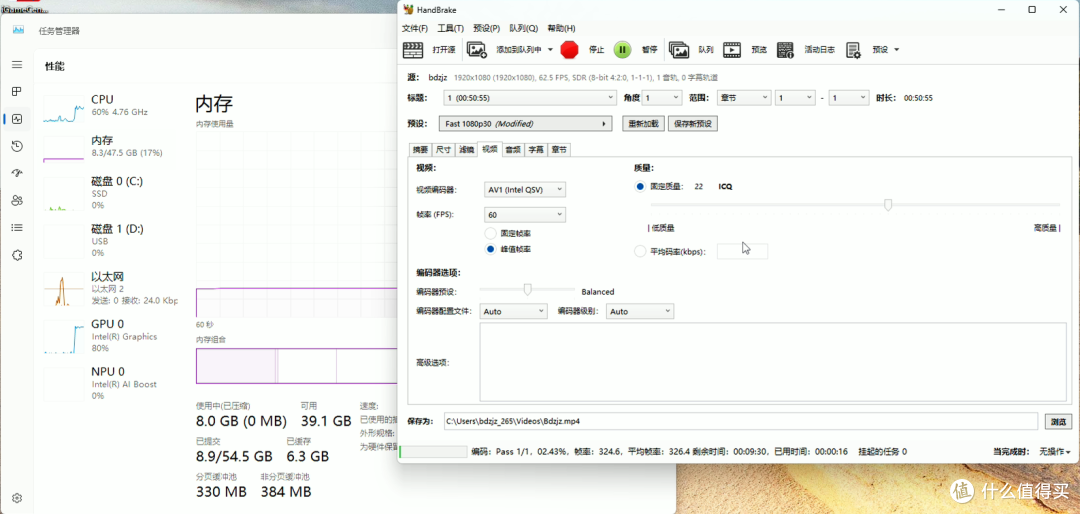Switch to the 章节 chapters tab
The image size is (1080, 514).
tap(559, 150)
